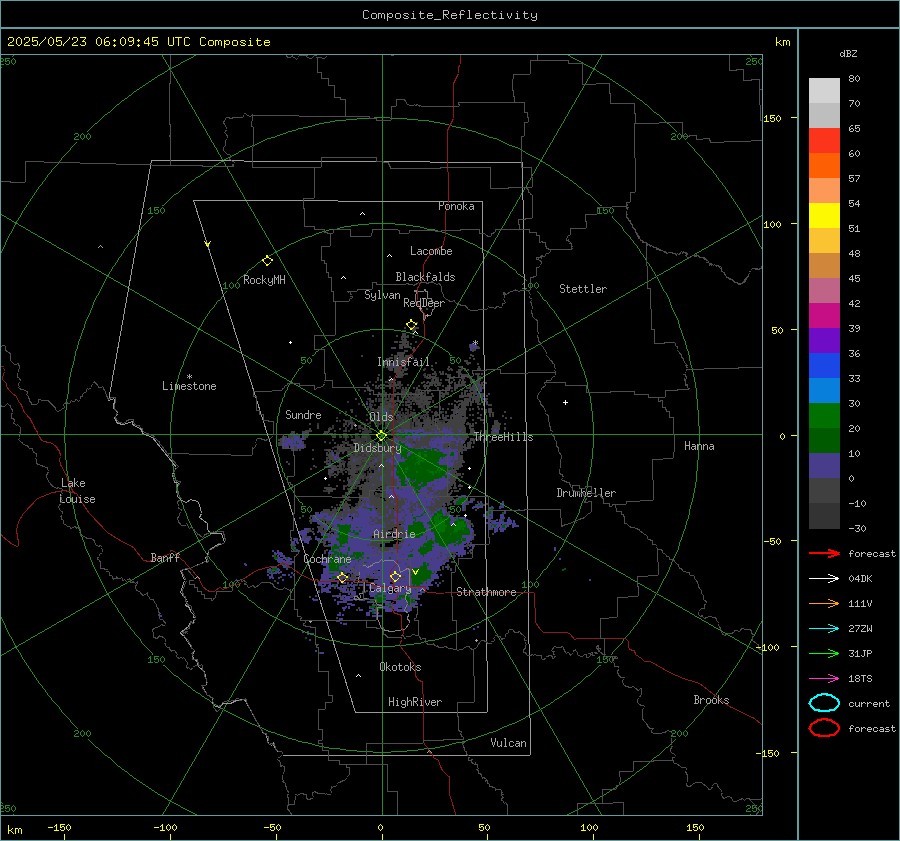The image size is (900, 841).
Task: Click the yellow V marker north of RockyMH
Action: click(x=208, y=244)
